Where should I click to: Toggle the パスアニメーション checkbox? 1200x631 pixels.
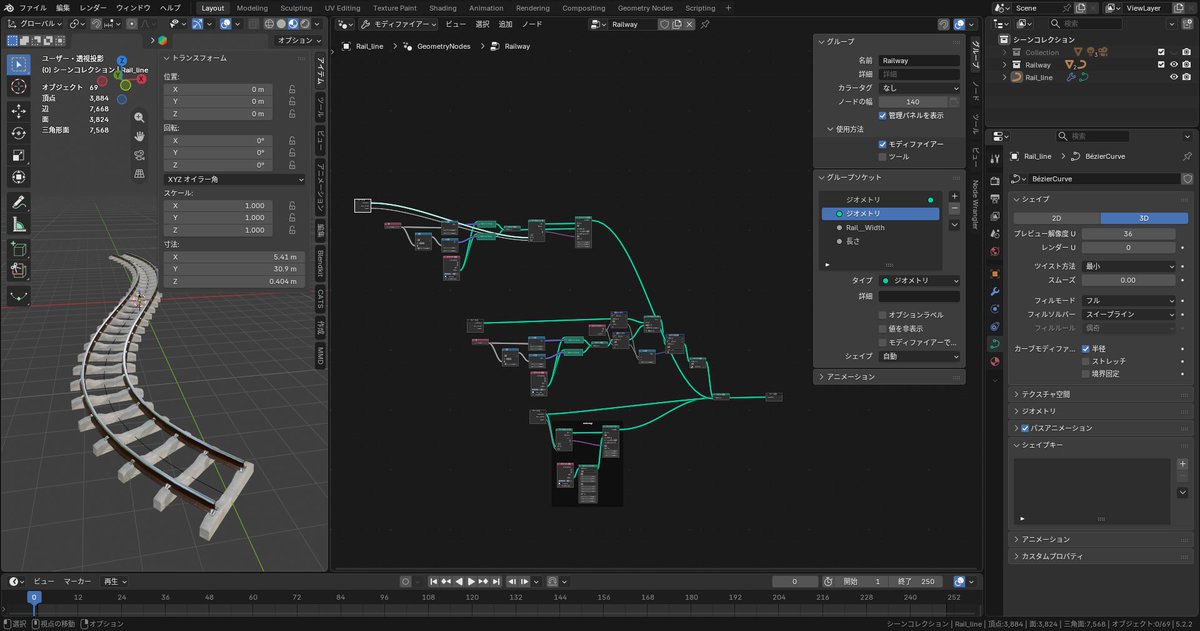(x=1025, y=428)
